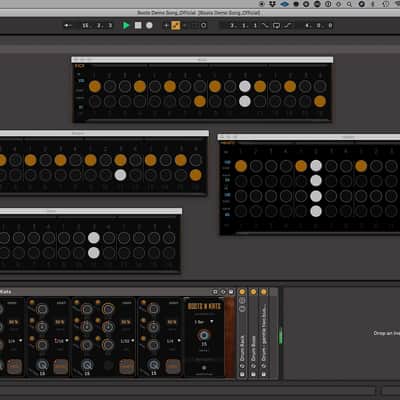400x400 pixels.
Task: Start playback with the green play button
Action: [x=126, y=25]
